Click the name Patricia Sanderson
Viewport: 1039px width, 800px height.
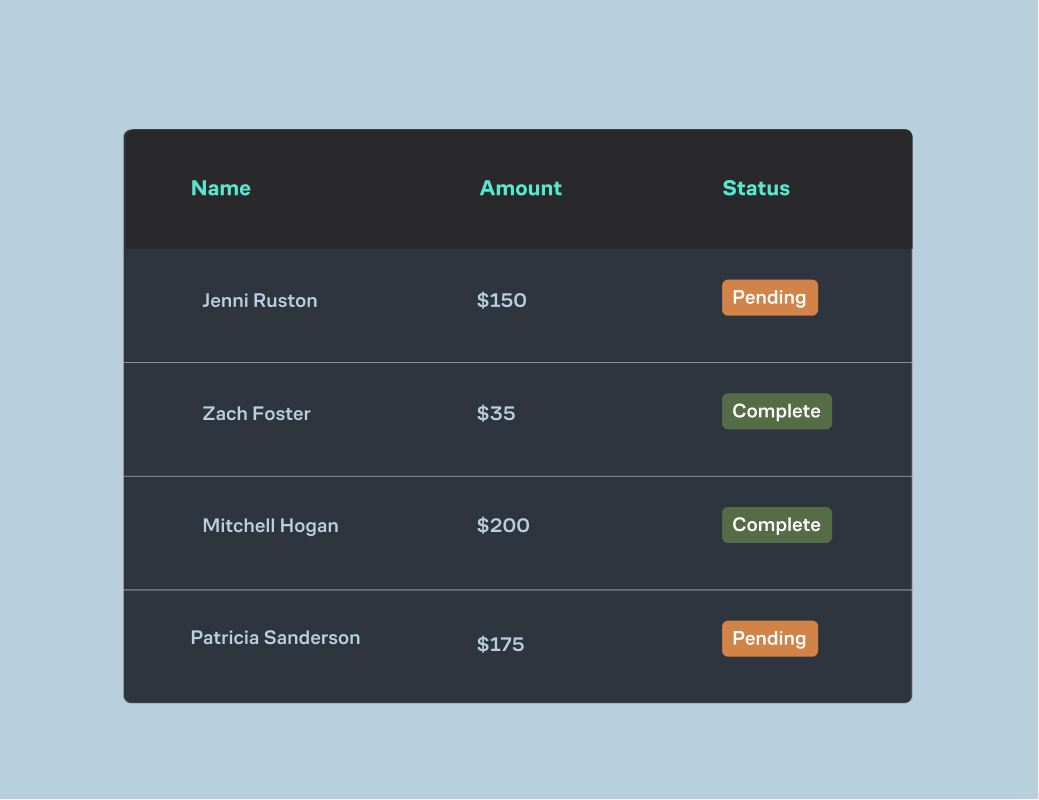(x=274, y=637)
